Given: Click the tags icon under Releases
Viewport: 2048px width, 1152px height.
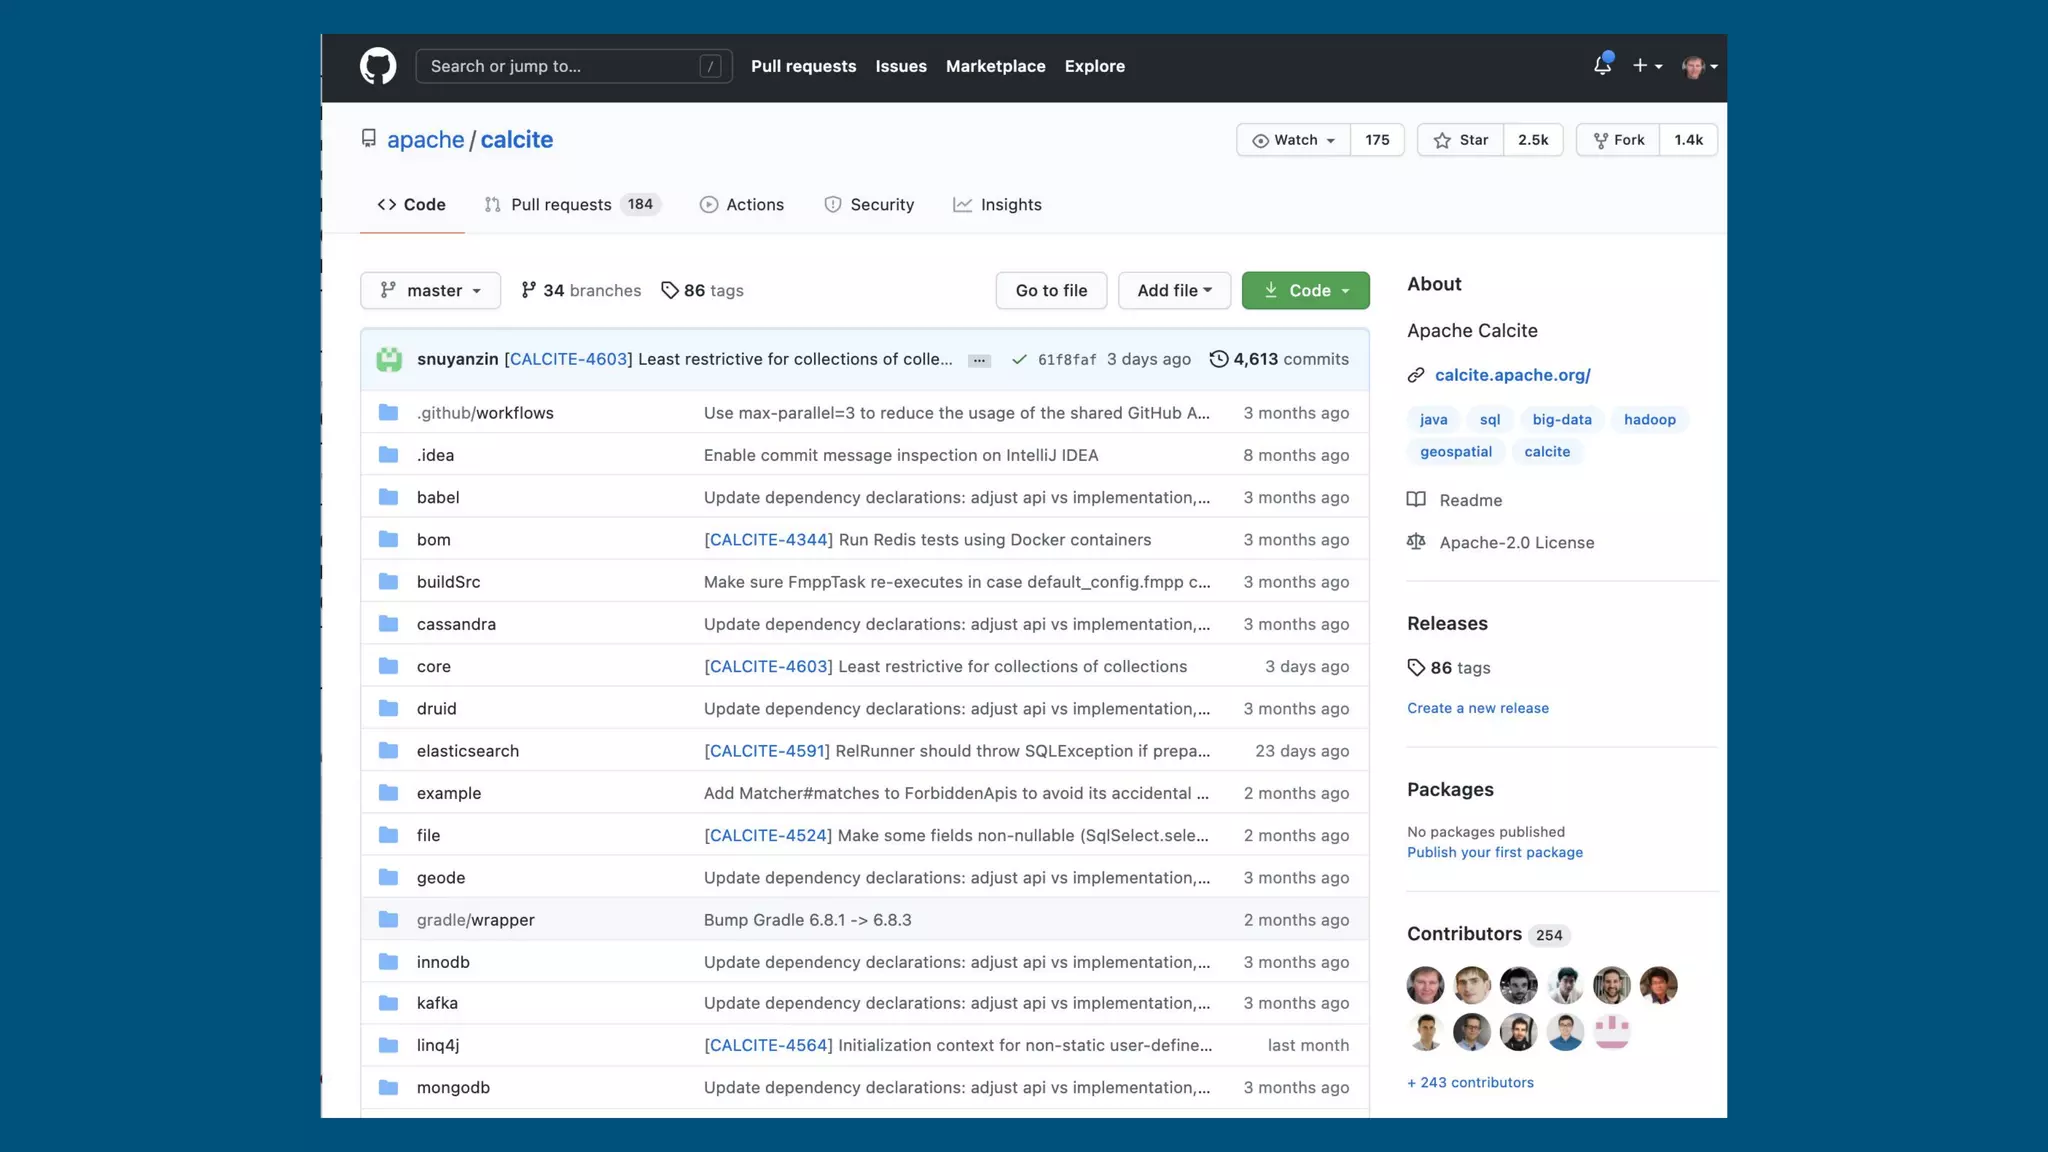Looking at the screenshot, I should 1416,667.
